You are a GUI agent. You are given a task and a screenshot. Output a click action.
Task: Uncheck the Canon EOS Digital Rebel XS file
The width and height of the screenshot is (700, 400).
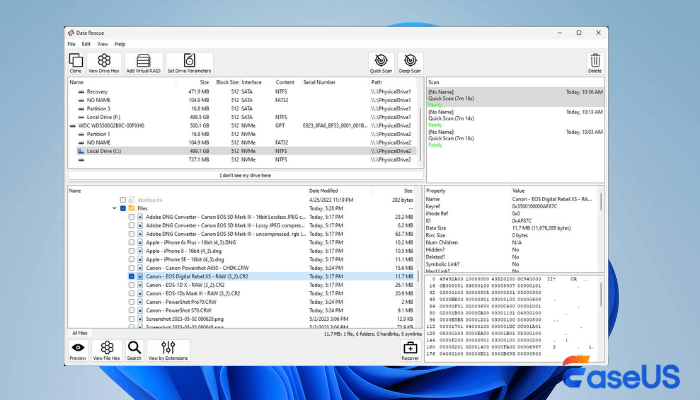click(x=131, y=275)
